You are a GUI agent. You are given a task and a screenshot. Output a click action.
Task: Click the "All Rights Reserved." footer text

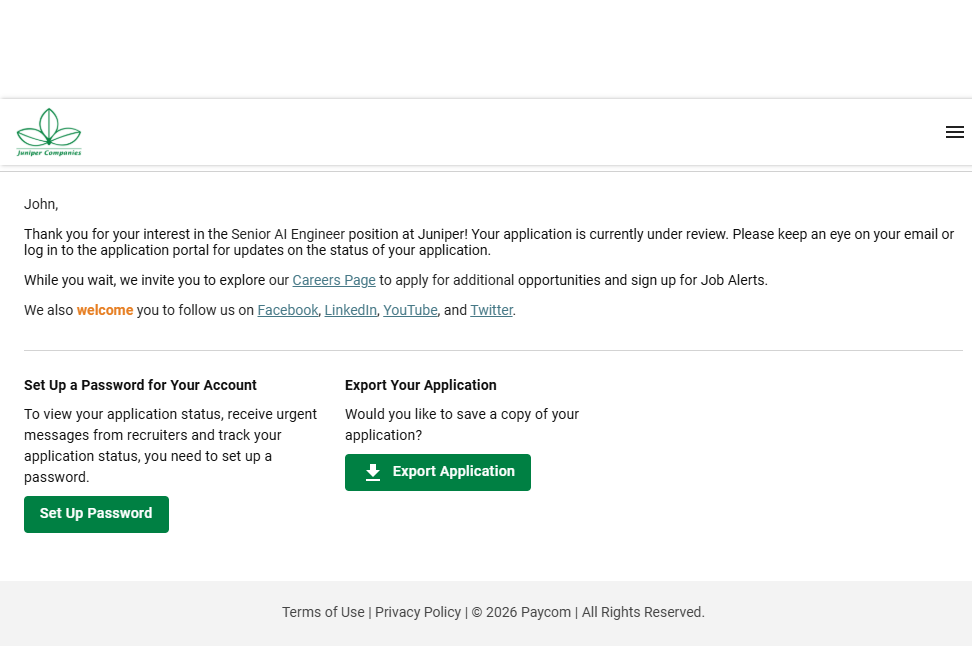643,612
